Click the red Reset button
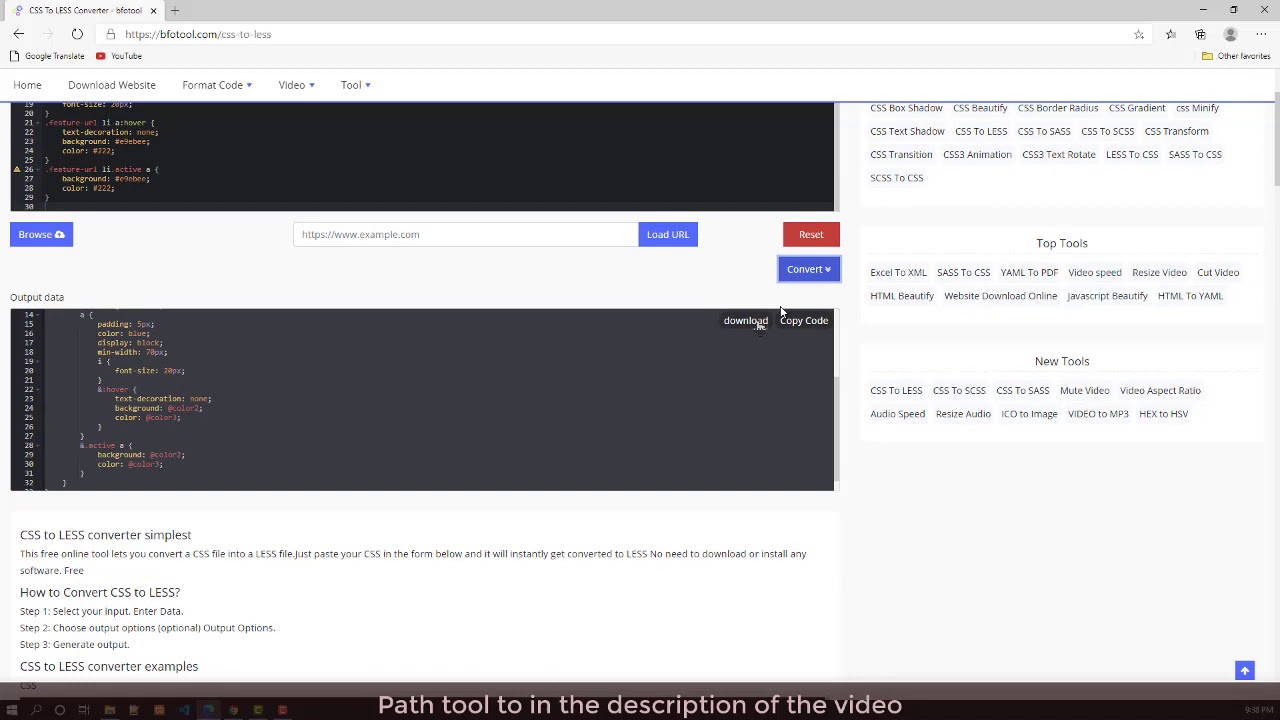The width and height of the screenshot is (1280, 720). [x=811, y=234]
